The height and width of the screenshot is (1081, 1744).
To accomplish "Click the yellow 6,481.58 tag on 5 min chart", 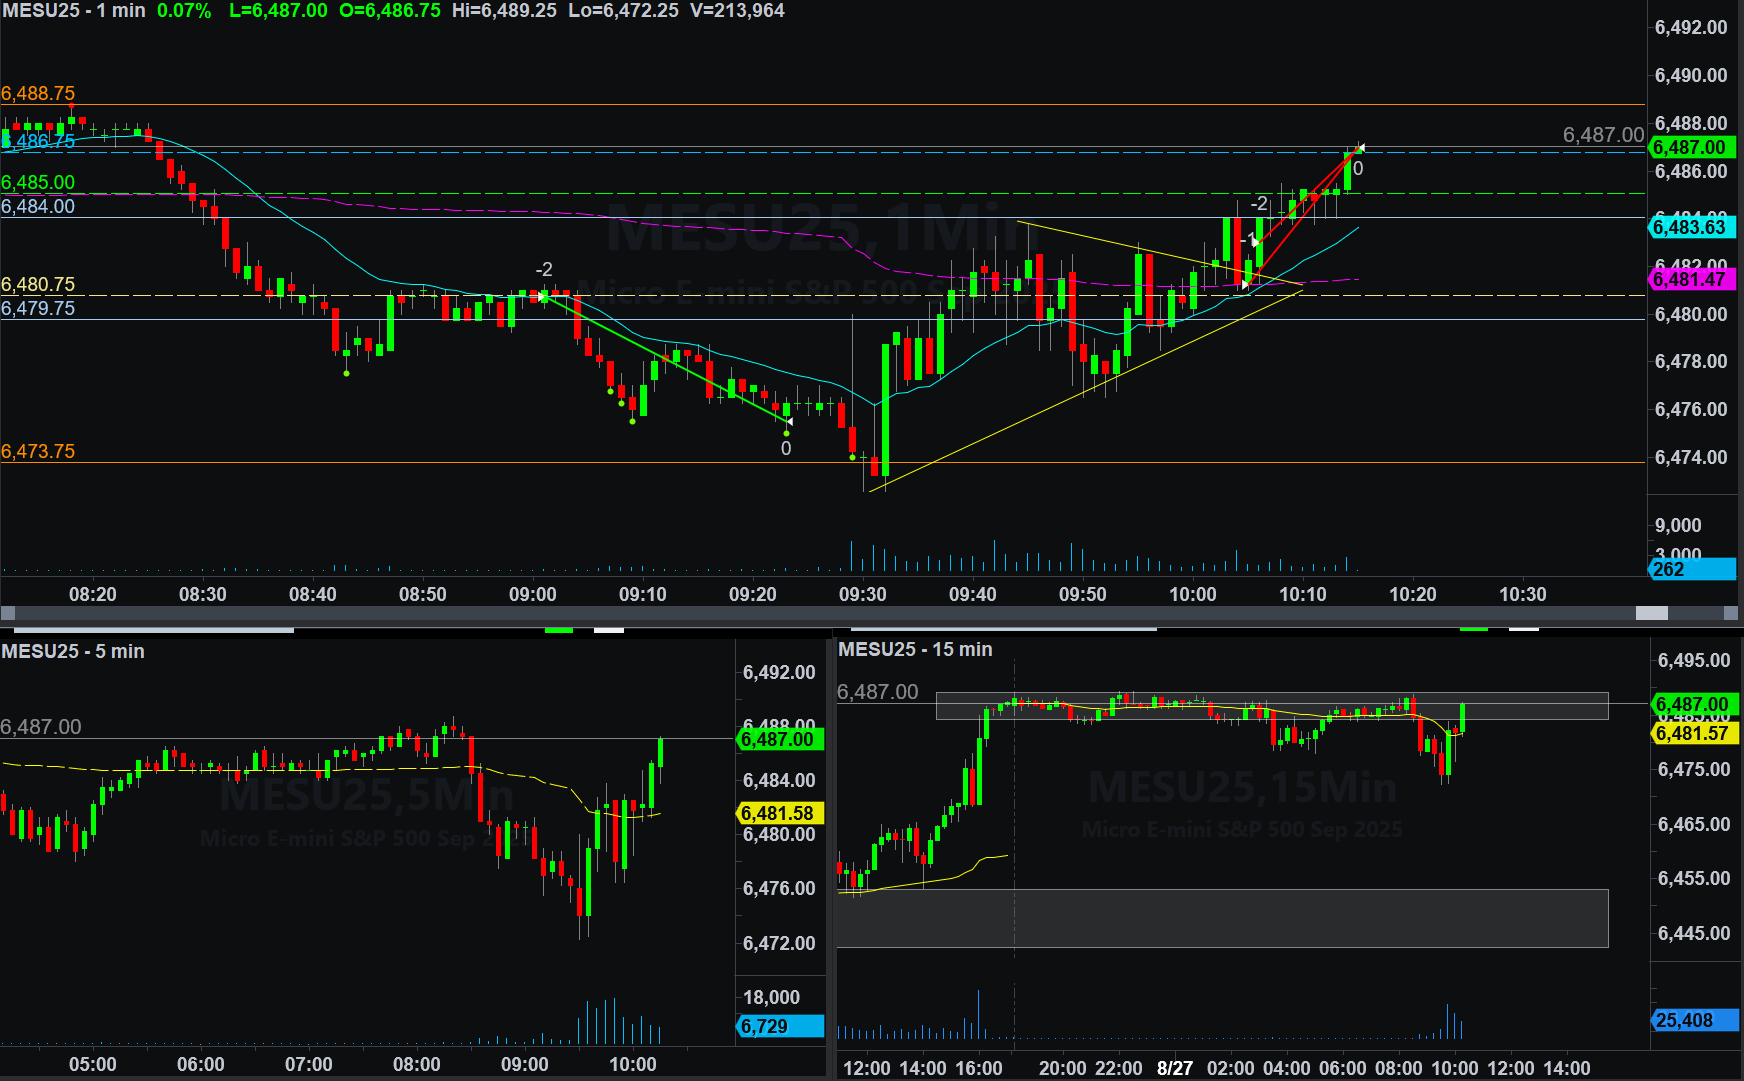I will point(779,813).
